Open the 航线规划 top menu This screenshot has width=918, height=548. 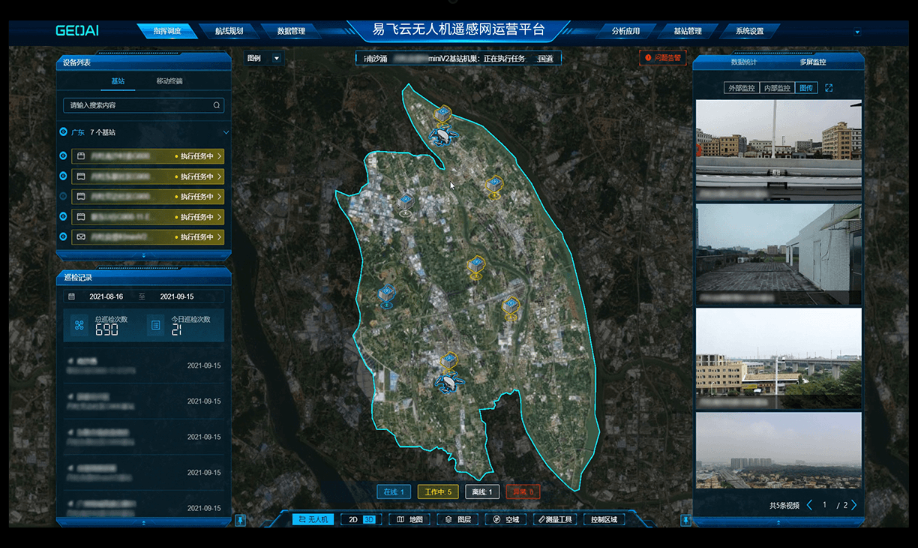(x=228, y=31)
